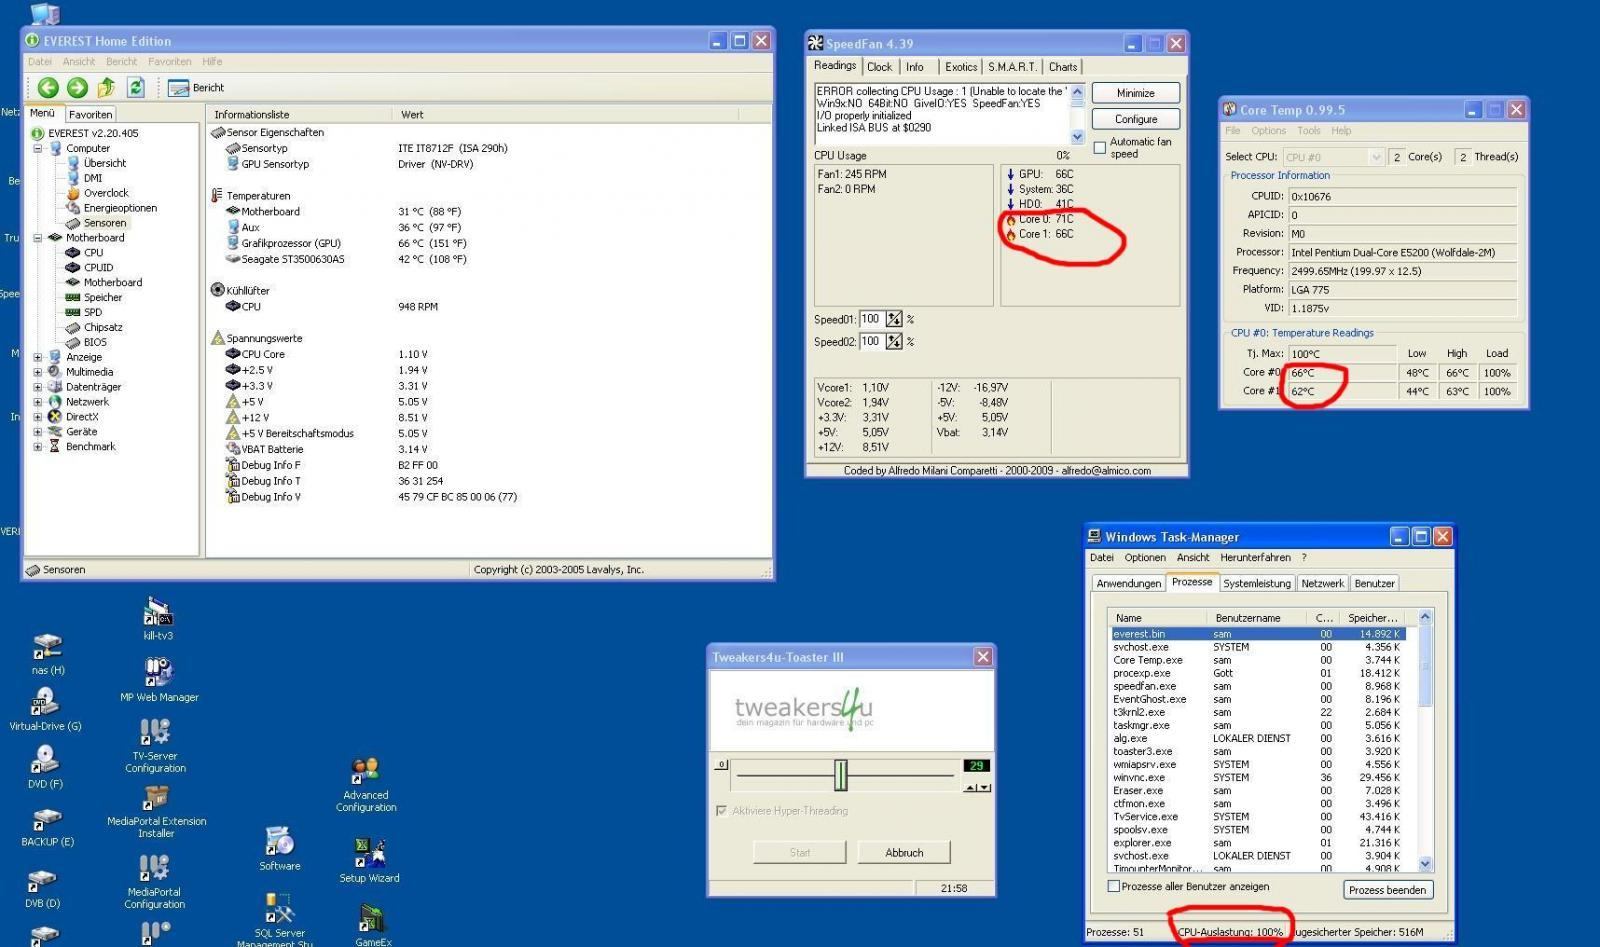Open the Setup Wizard desktop shortcut
The height and width of the screenshot is (947, 1600).
pyautogui.click(x=369, y=861)
